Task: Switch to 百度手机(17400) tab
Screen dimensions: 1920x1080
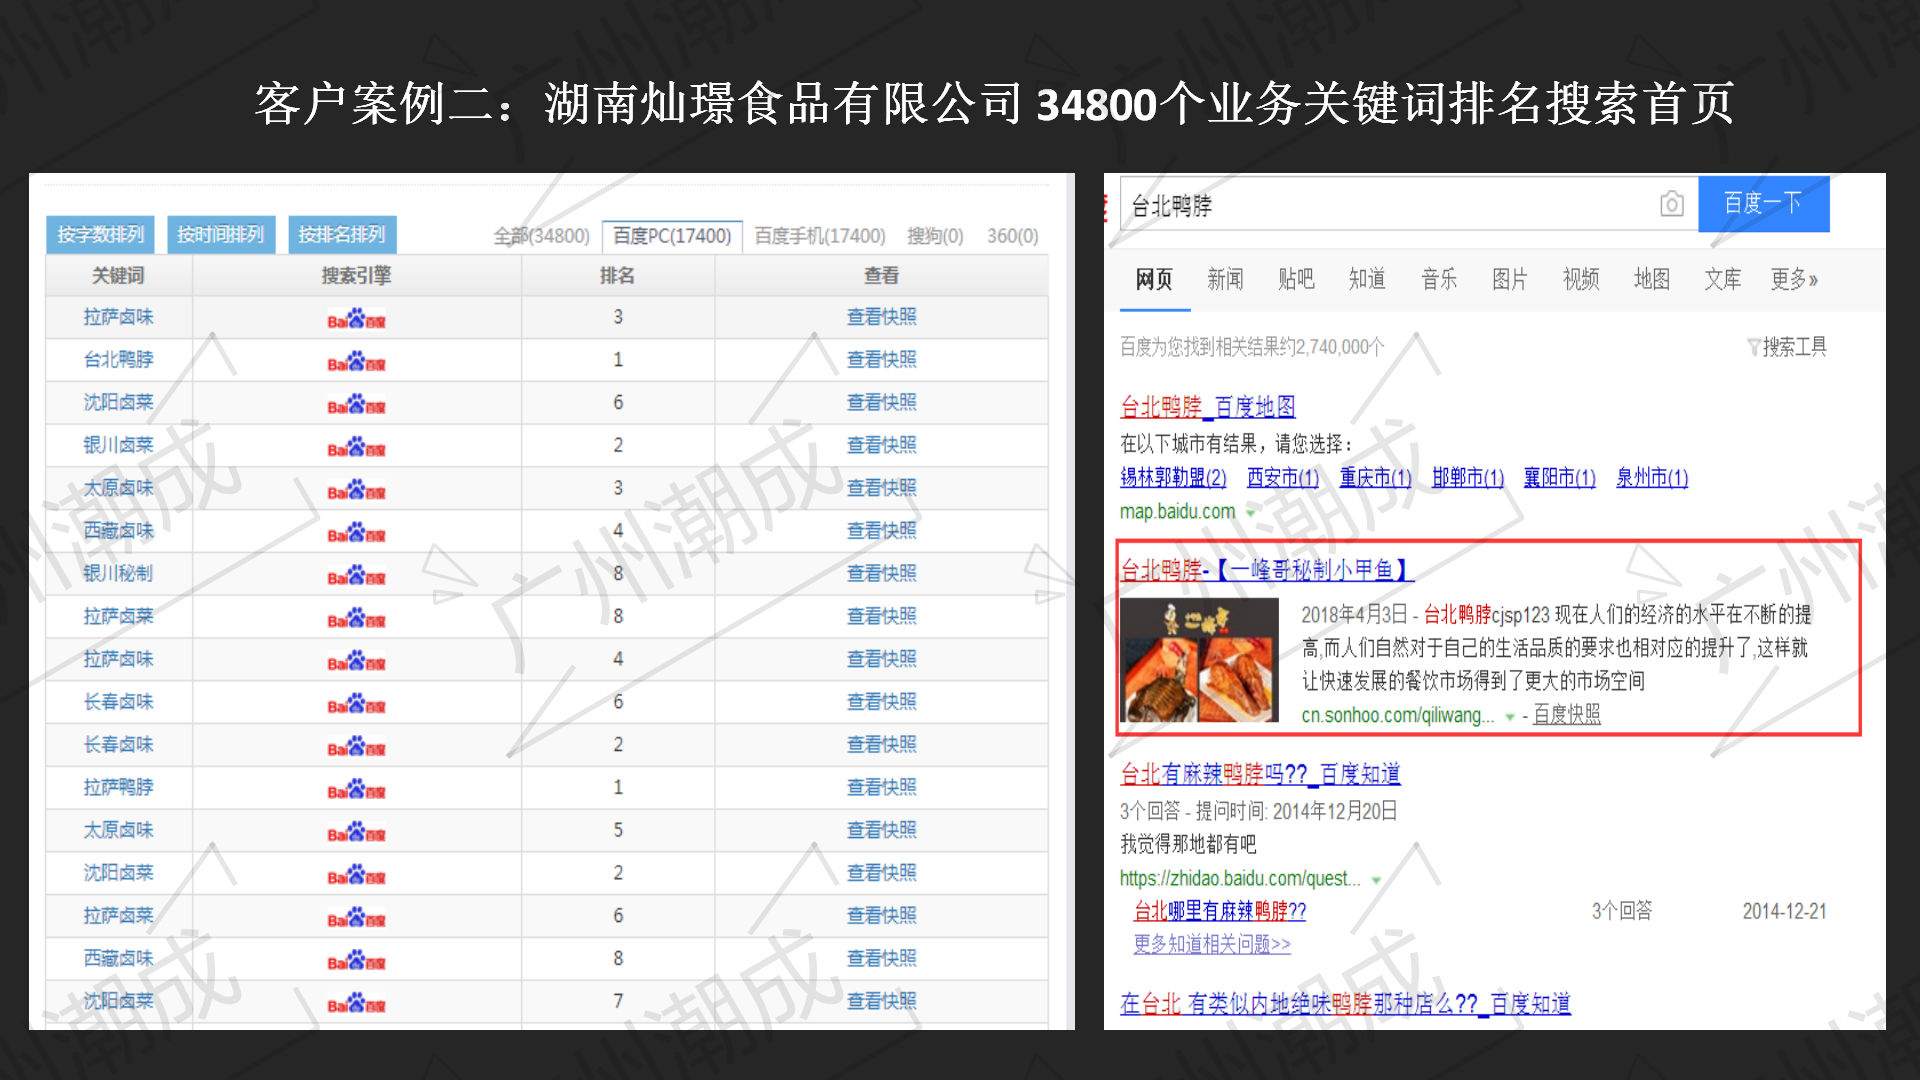Action: [819, 236]
